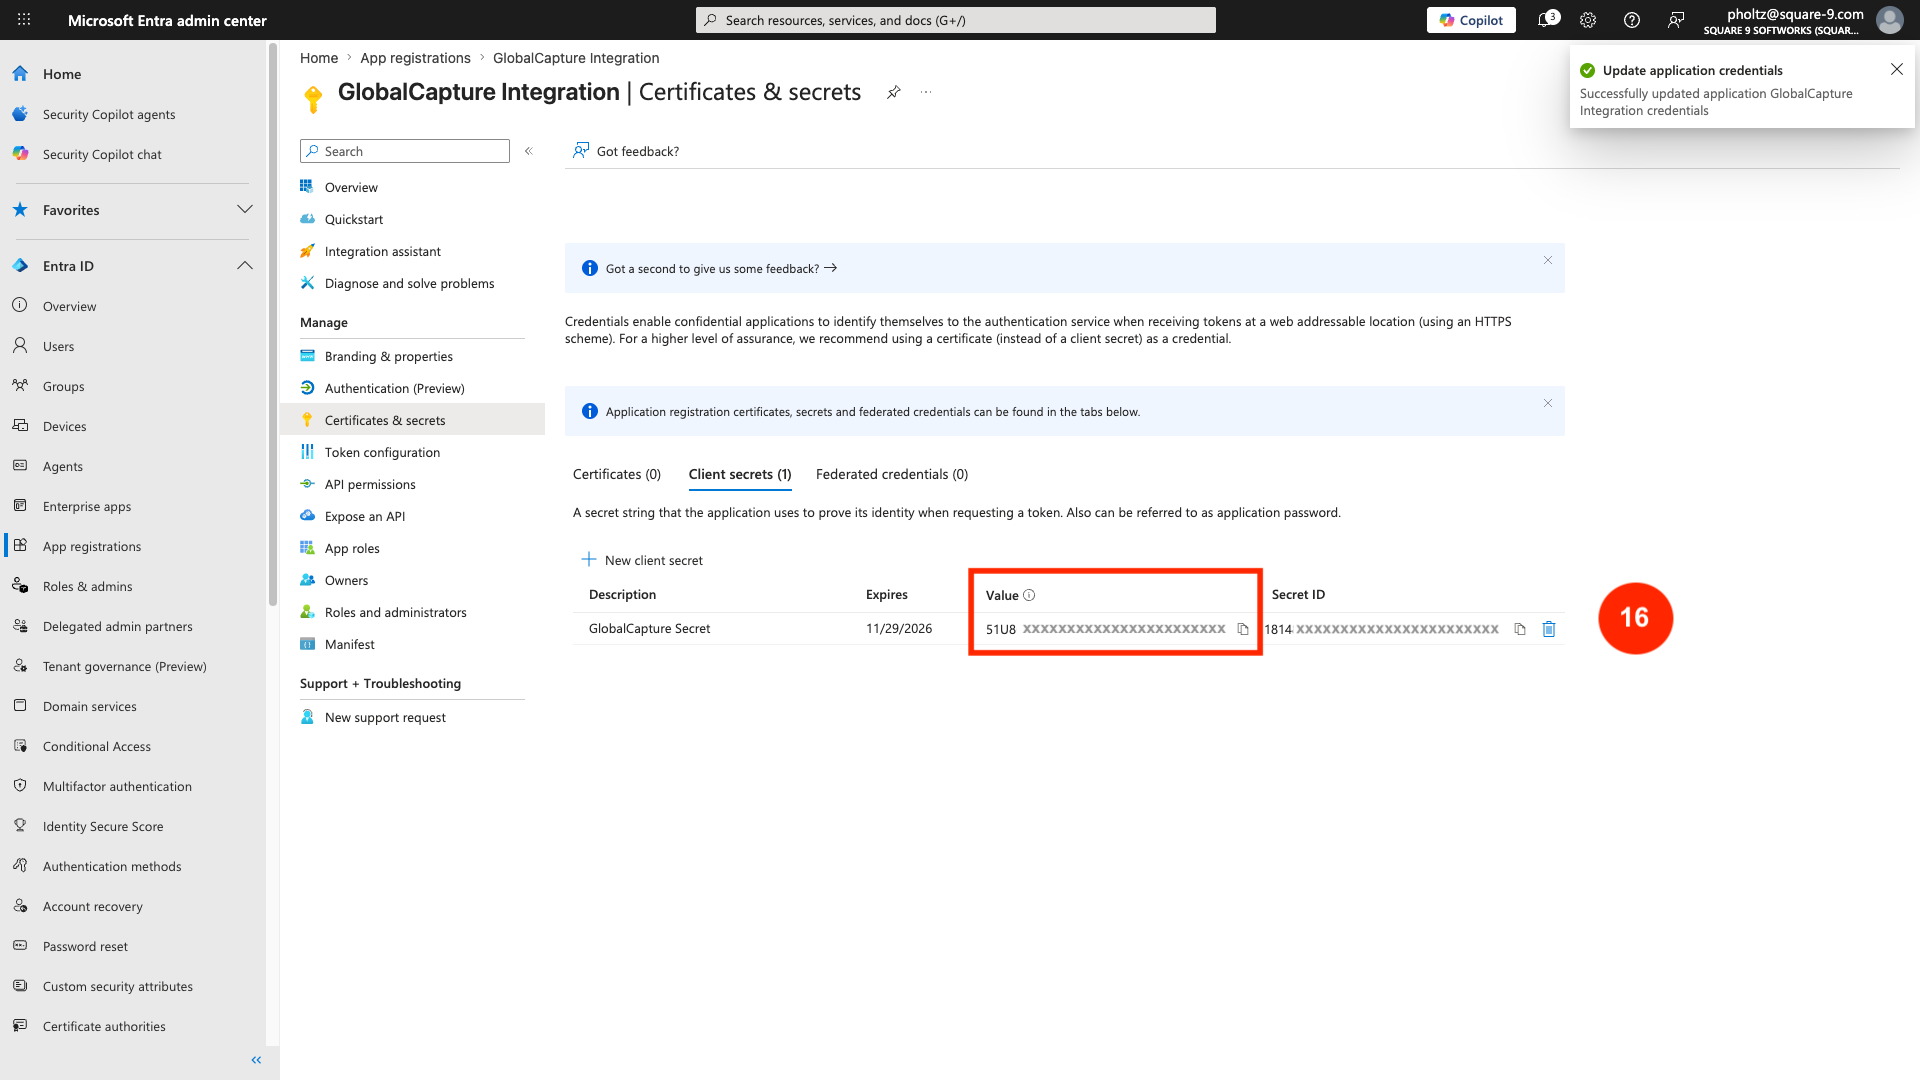Screen dimensions: 1920x1080
Task: Go to the Home breadcrumb
Action: [x=319, y=58]
